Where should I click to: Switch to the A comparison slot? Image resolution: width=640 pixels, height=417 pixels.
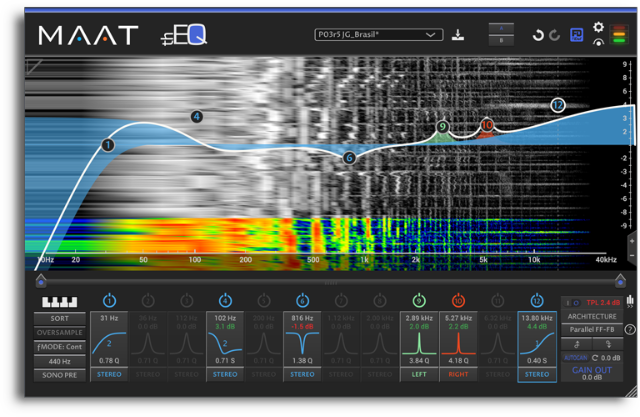501,29
